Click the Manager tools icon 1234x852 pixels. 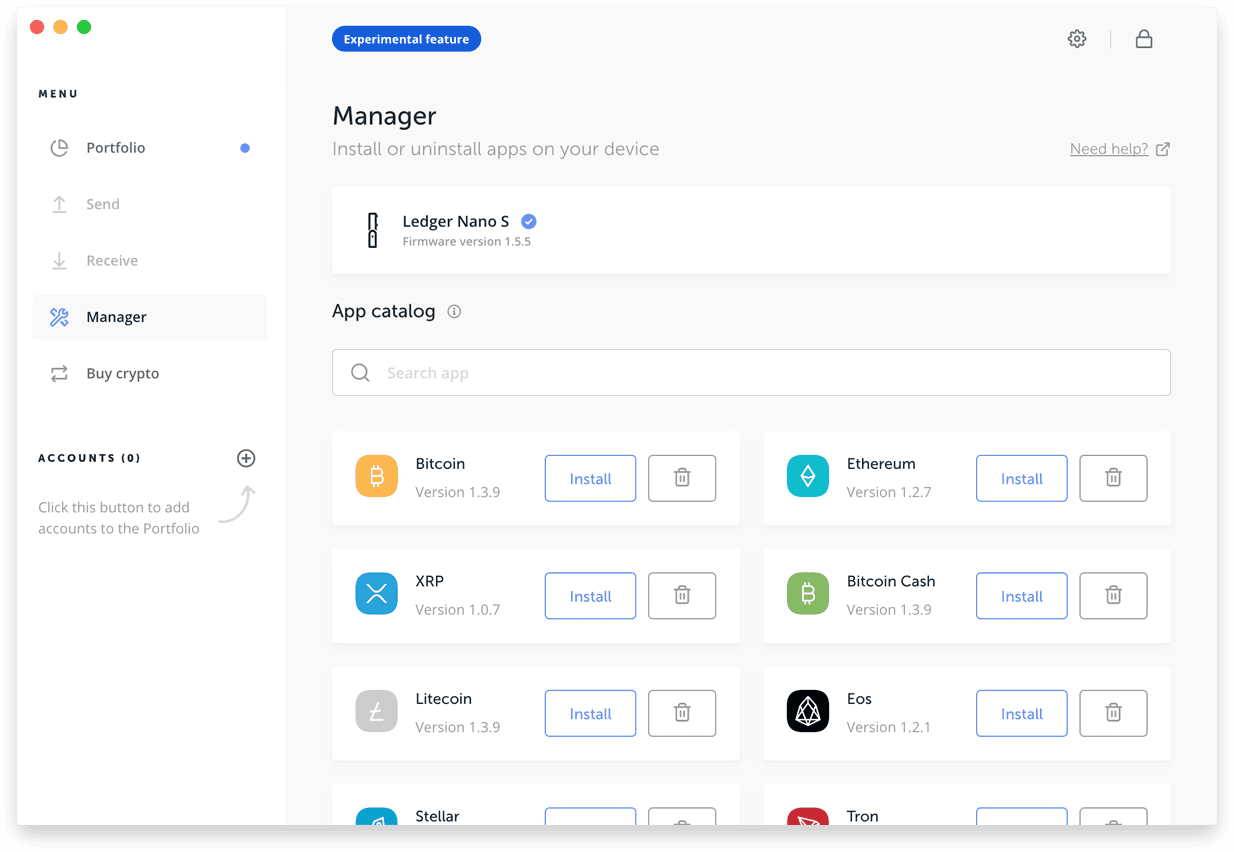[59, 317]
